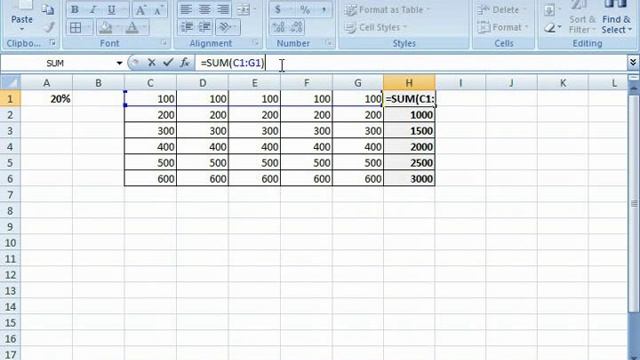Open Format as Table menu
The width and height of the screenshot is (640, 360).
pos(387,10)
